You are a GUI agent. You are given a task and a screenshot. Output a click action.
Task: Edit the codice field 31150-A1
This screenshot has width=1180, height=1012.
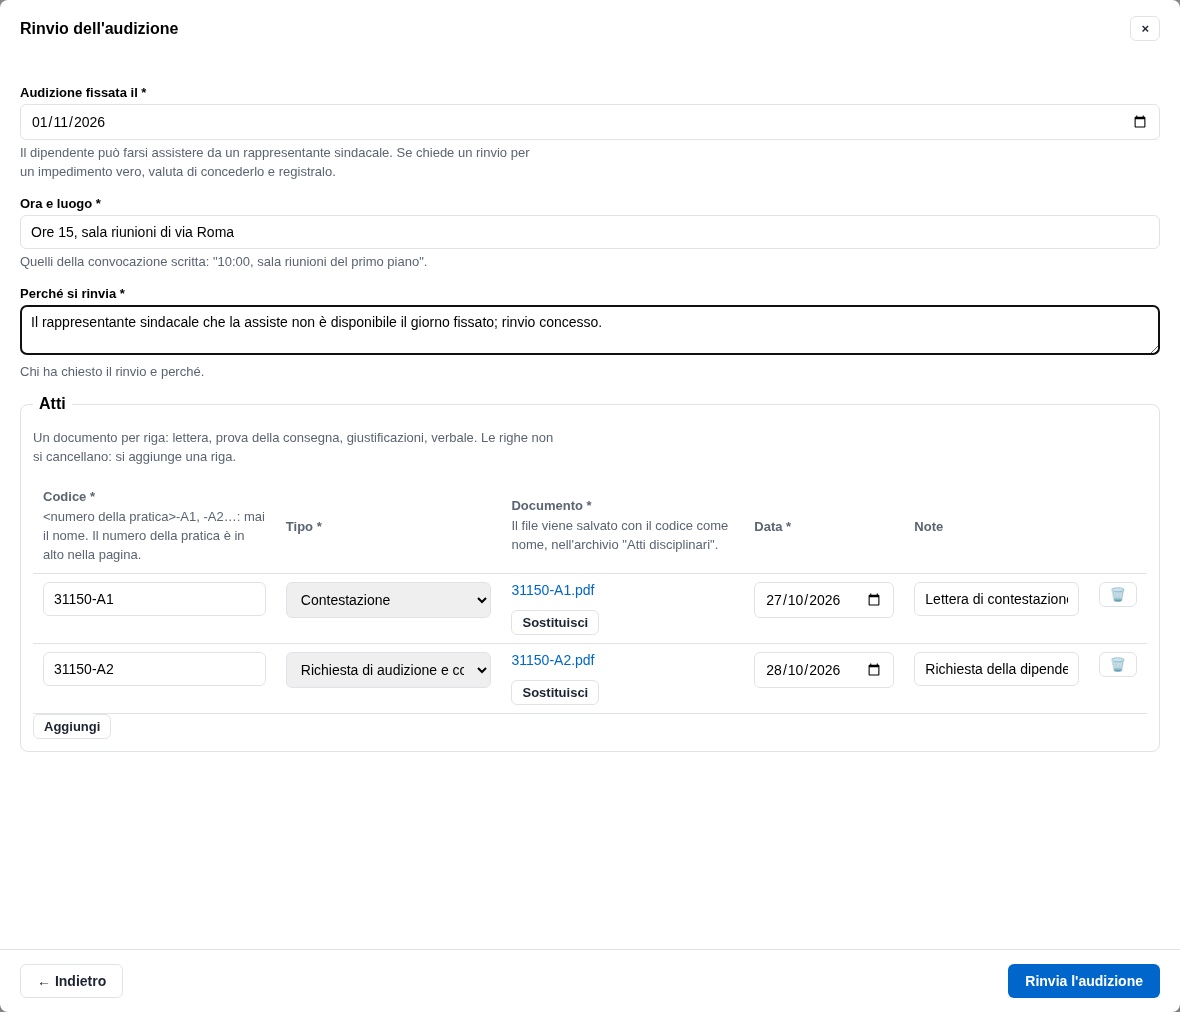coord(154,599)
